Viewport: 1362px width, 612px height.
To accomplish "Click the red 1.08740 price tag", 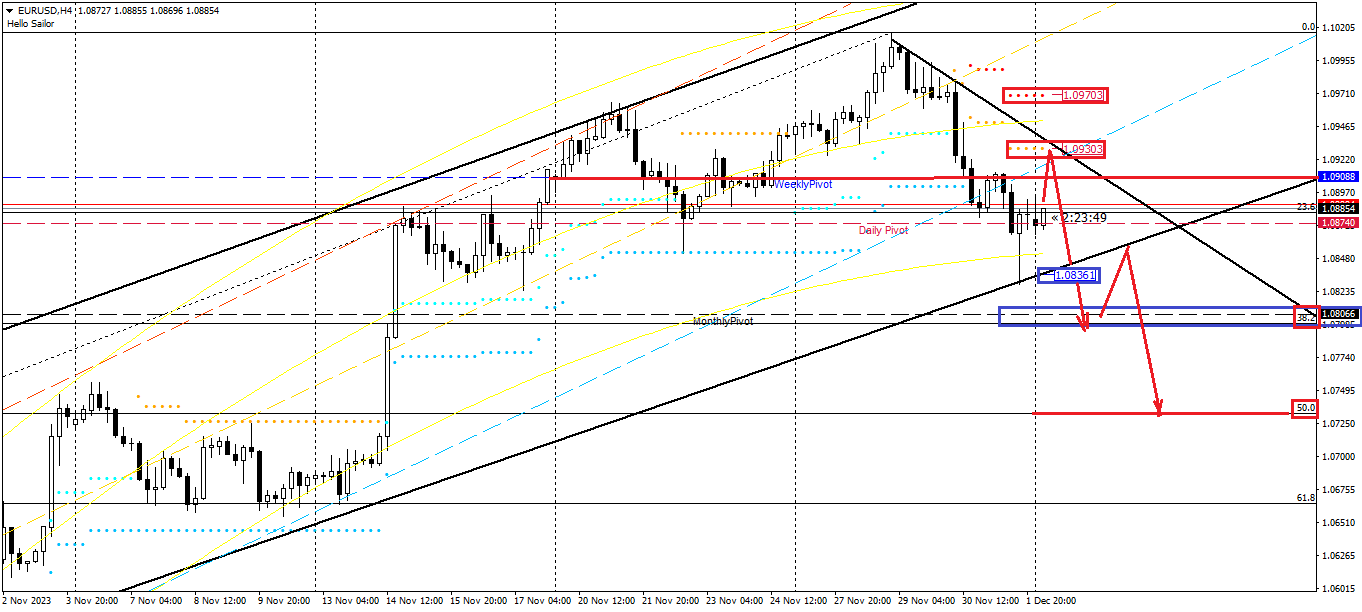I will click(1338, 223).
